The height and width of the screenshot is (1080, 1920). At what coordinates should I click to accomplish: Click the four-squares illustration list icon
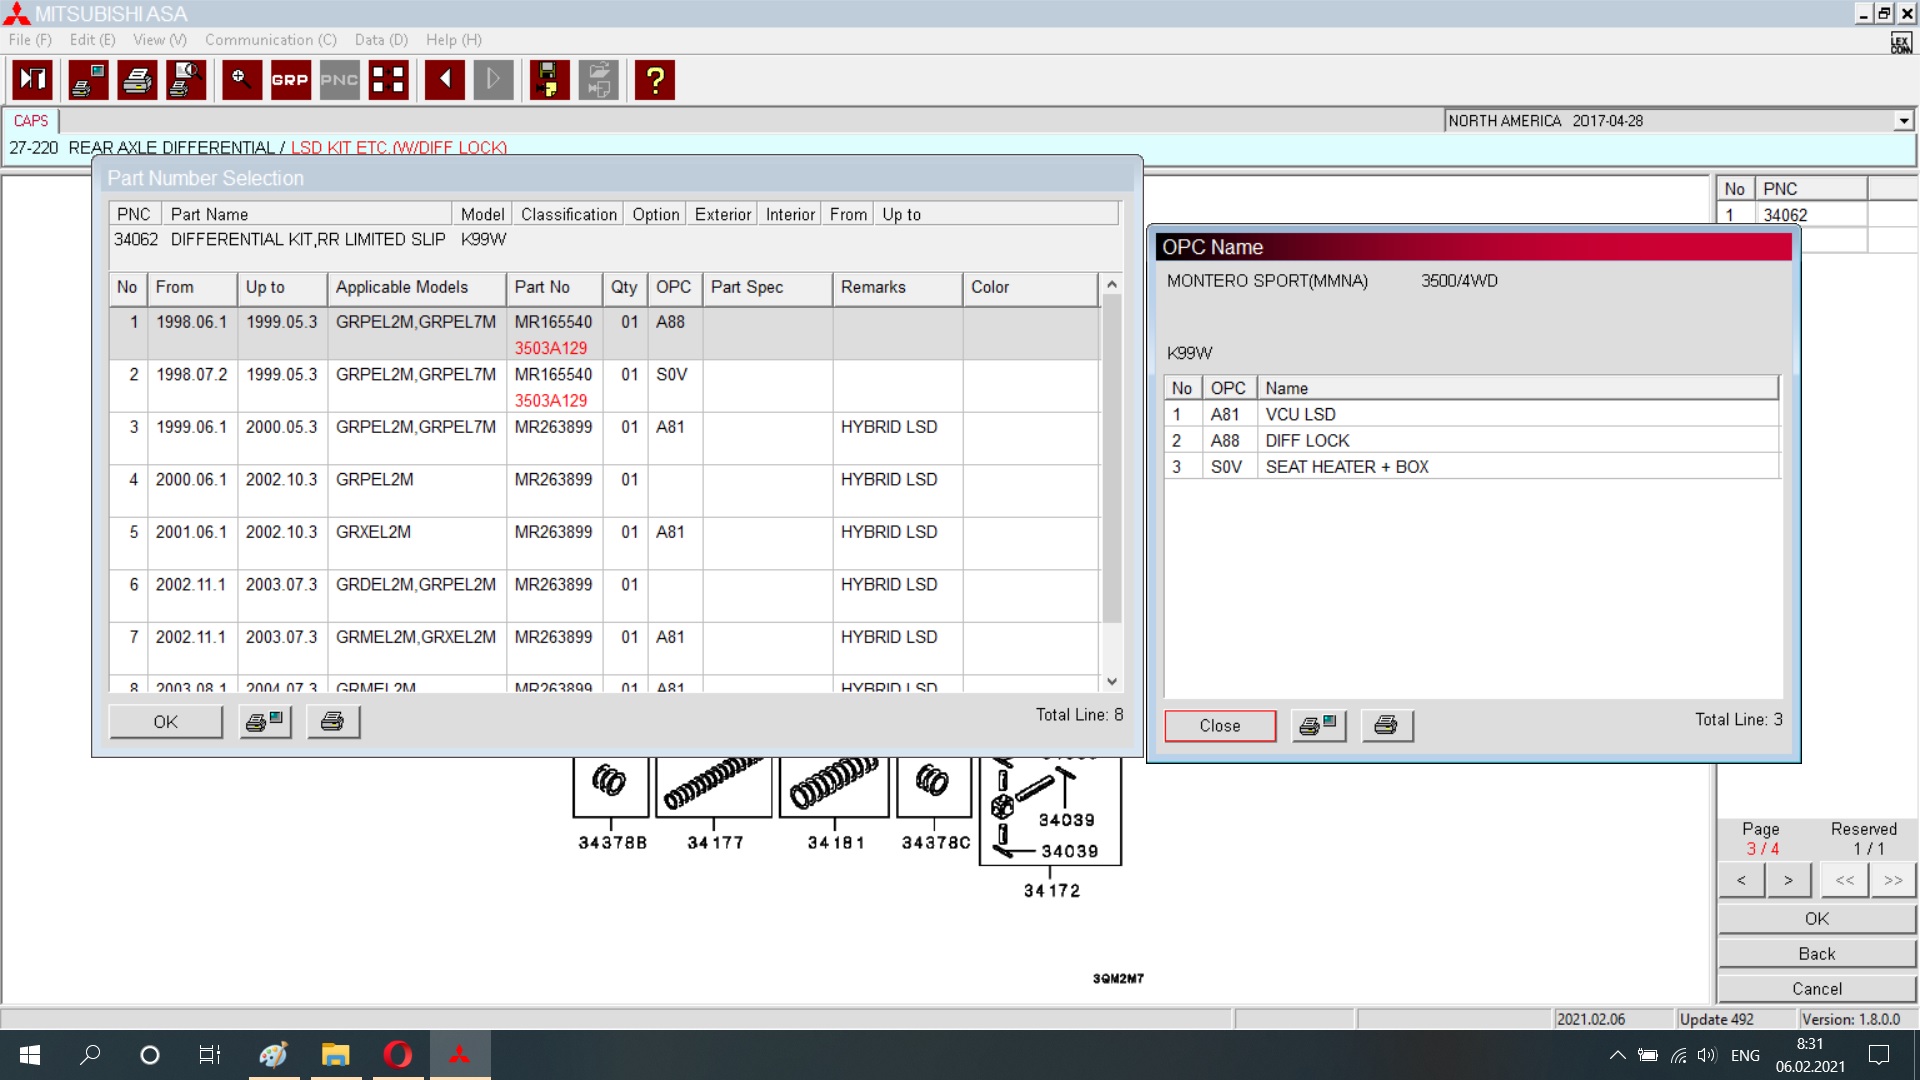point(388,80)
